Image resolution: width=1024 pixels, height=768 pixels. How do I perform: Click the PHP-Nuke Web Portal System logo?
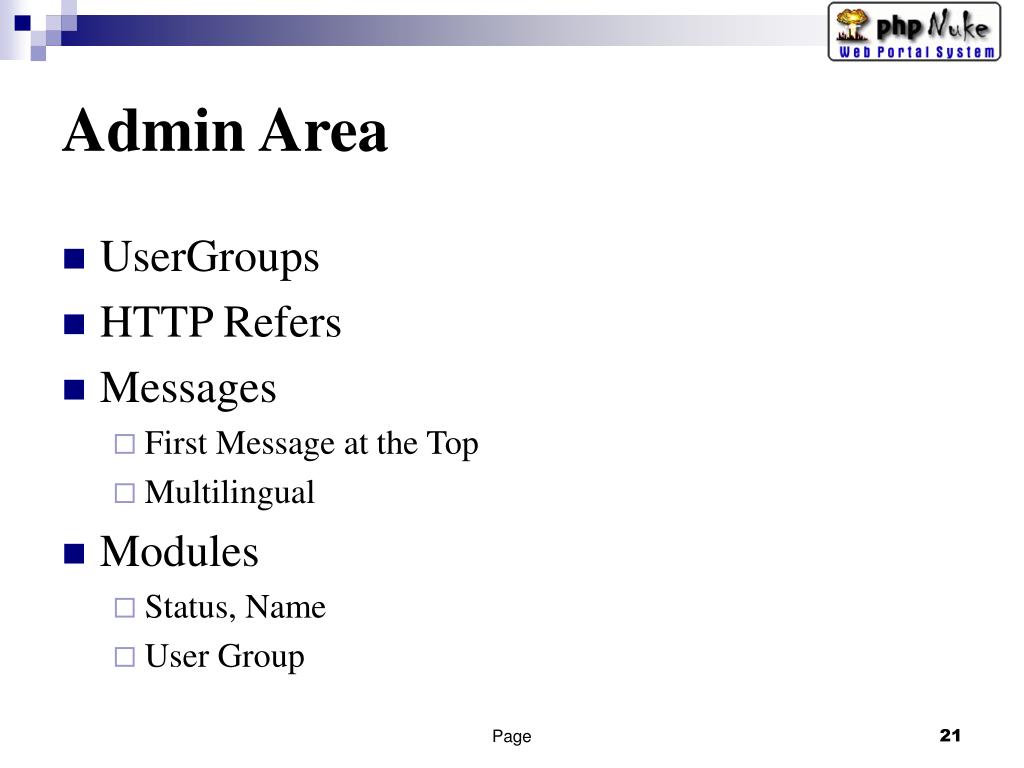[x=914, y=32]
